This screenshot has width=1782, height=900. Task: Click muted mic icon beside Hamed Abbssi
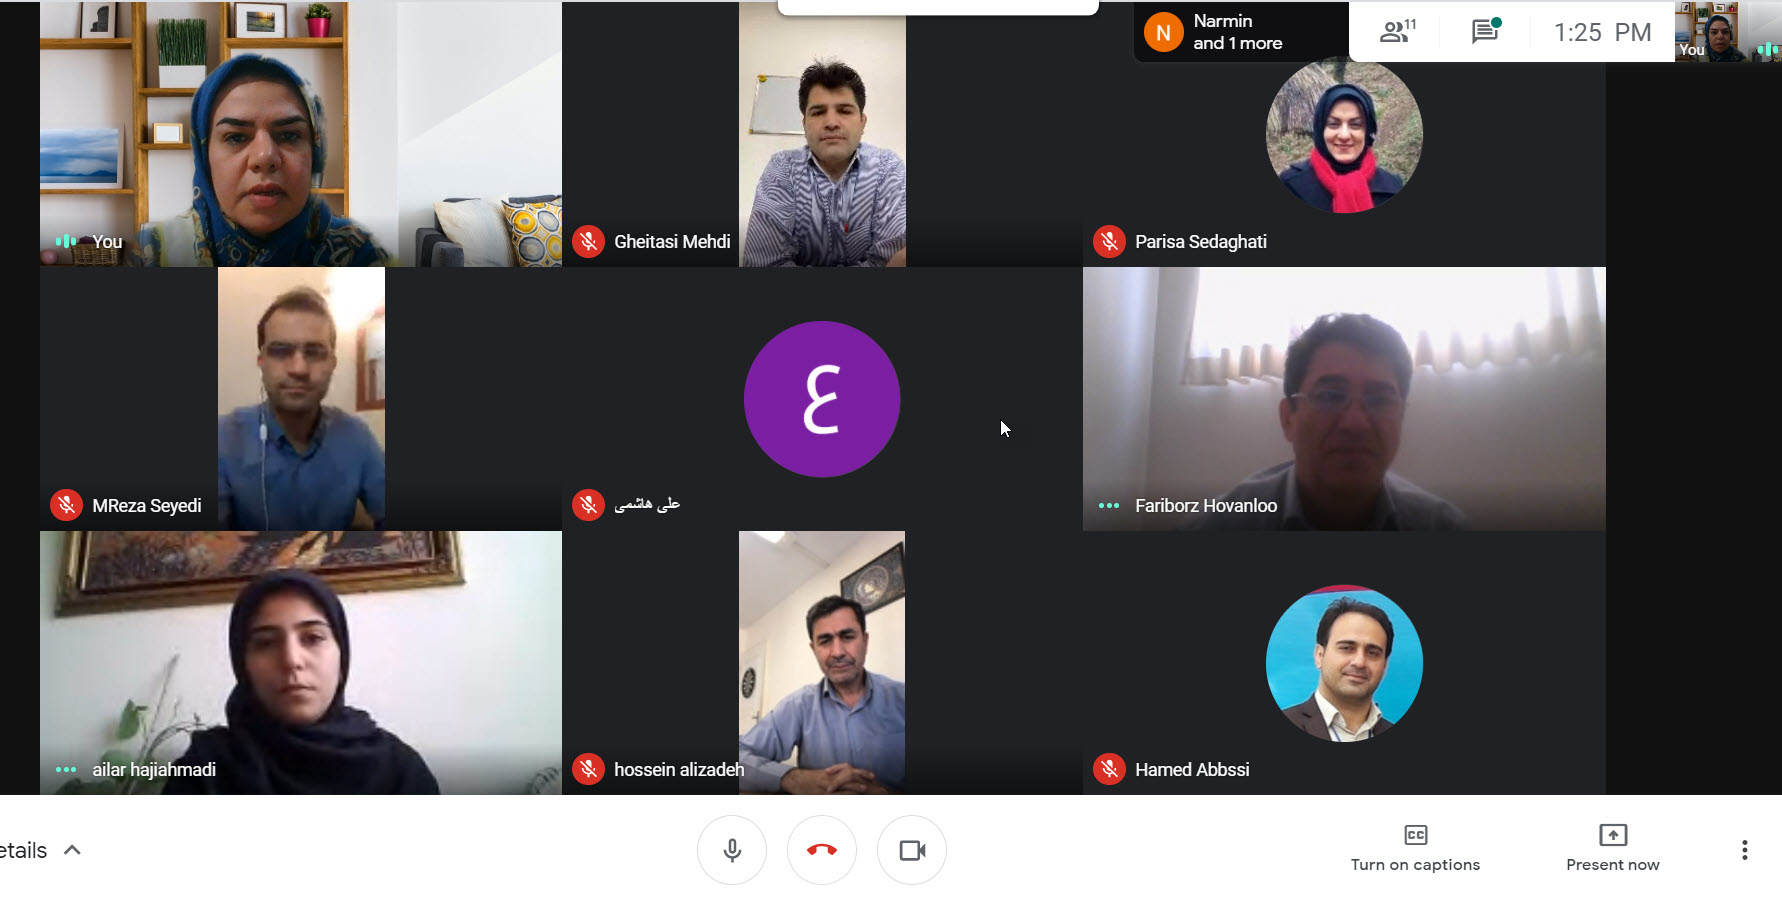tap(1110, 769)
